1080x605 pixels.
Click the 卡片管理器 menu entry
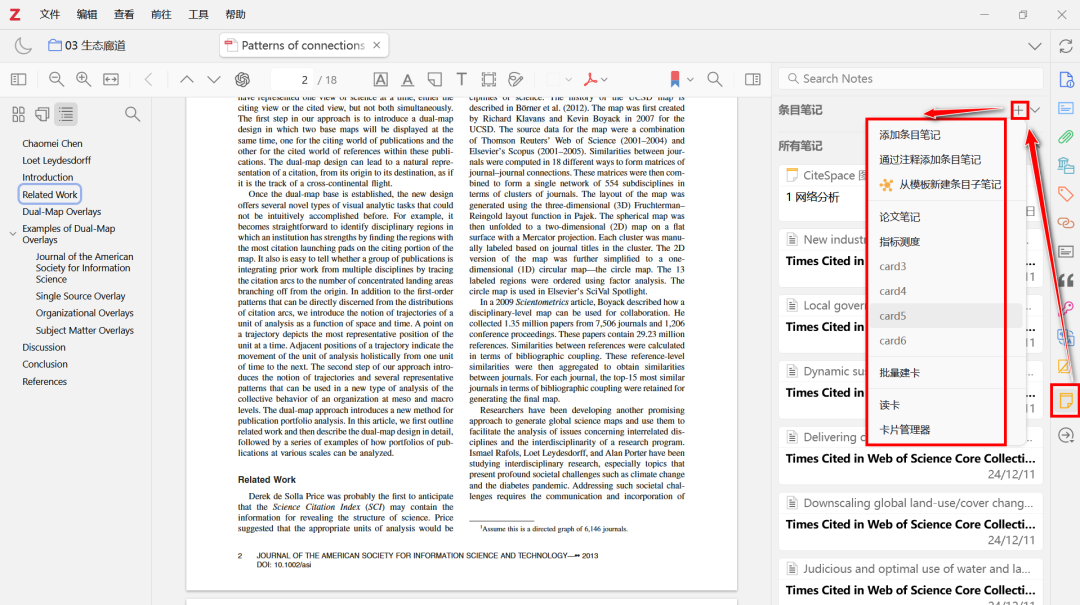tap(905, 429)
